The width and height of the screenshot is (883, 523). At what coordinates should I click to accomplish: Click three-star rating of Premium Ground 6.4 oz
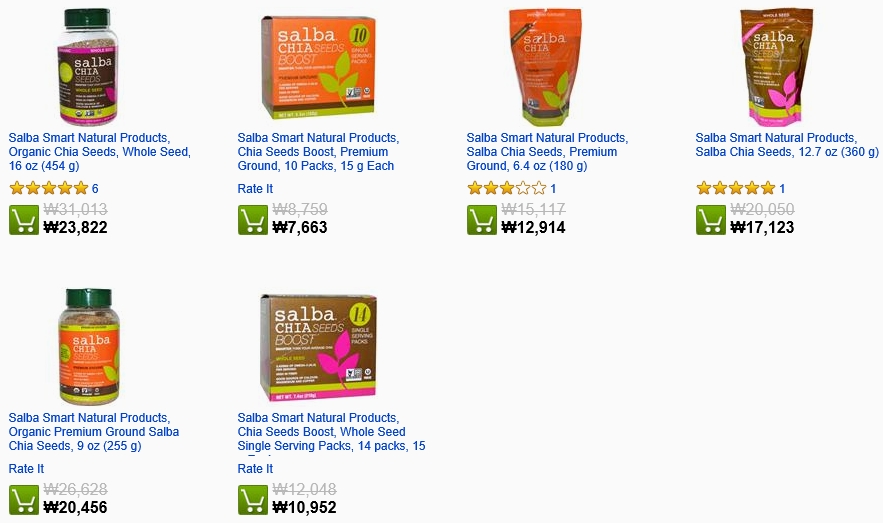click(507, 188)
